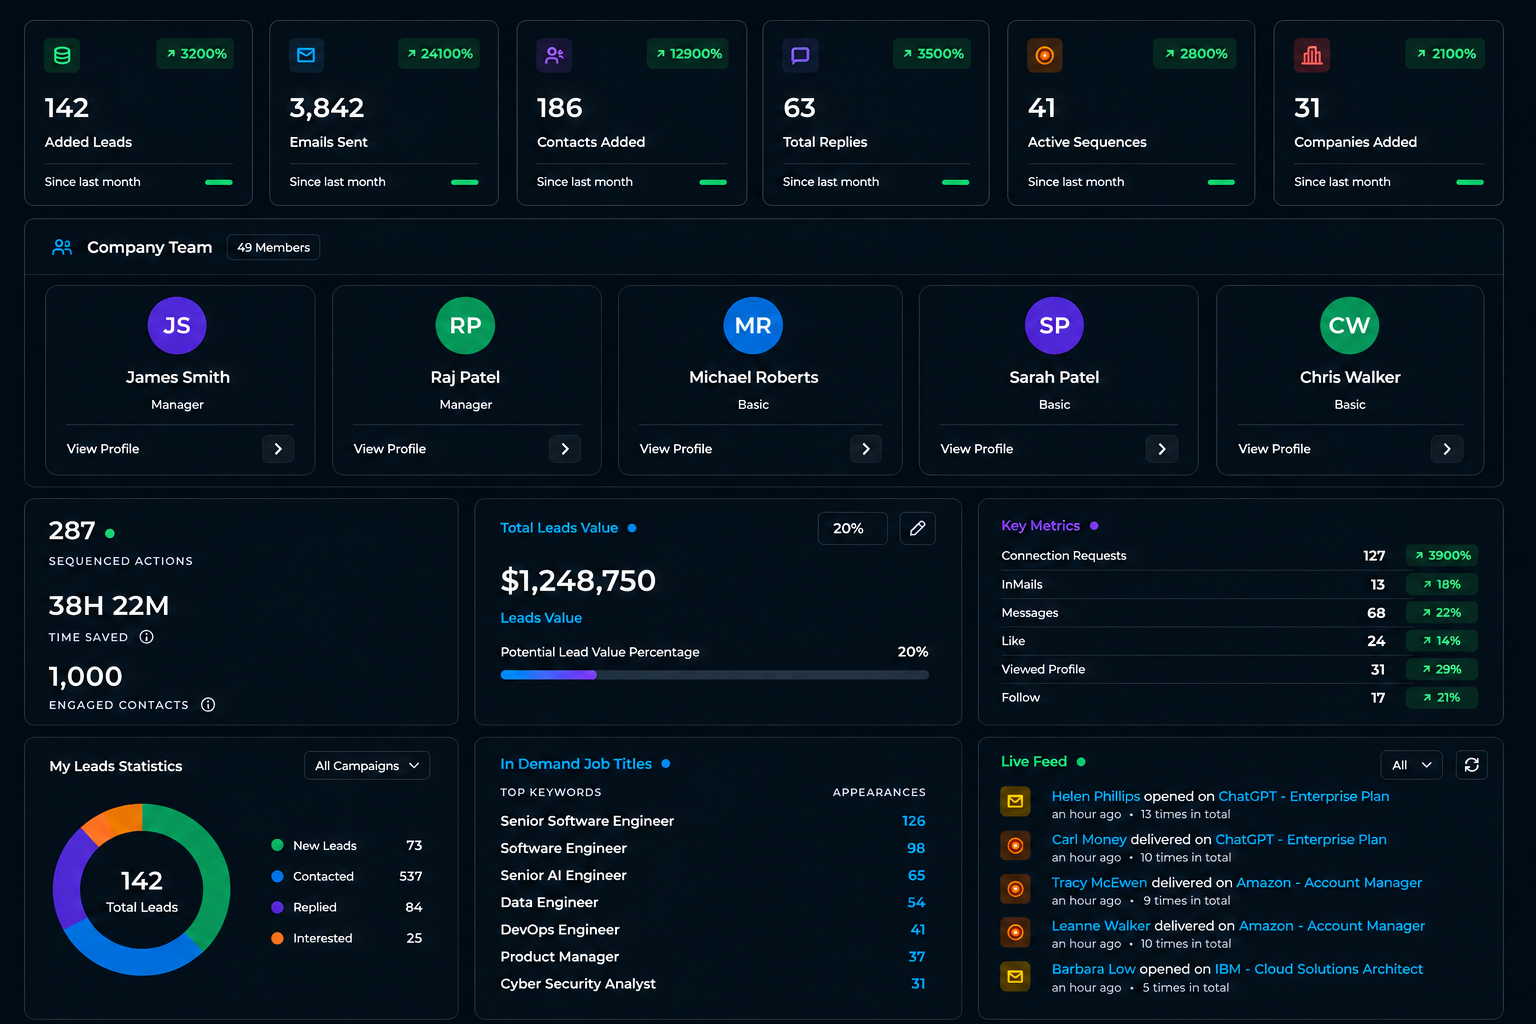
Task: Open Chris Walker's profile arrow
Action: pyautogui.click(x=1446, y=449)
